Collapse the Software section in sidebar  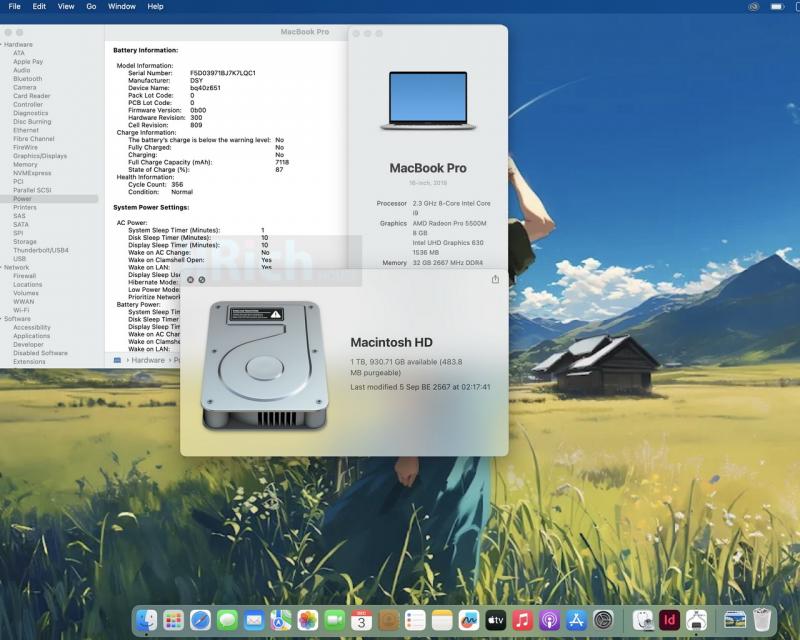[x=1, y=319]
